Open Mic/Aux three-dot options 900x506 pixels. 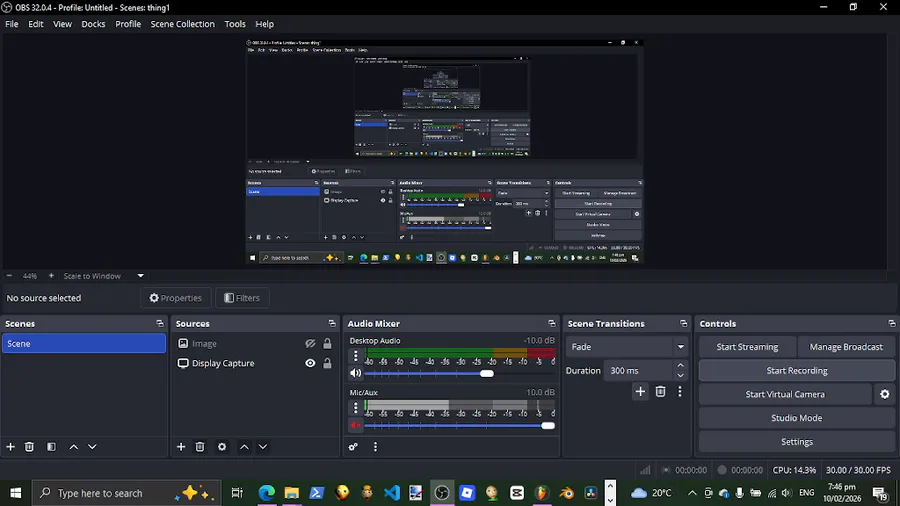355,407
